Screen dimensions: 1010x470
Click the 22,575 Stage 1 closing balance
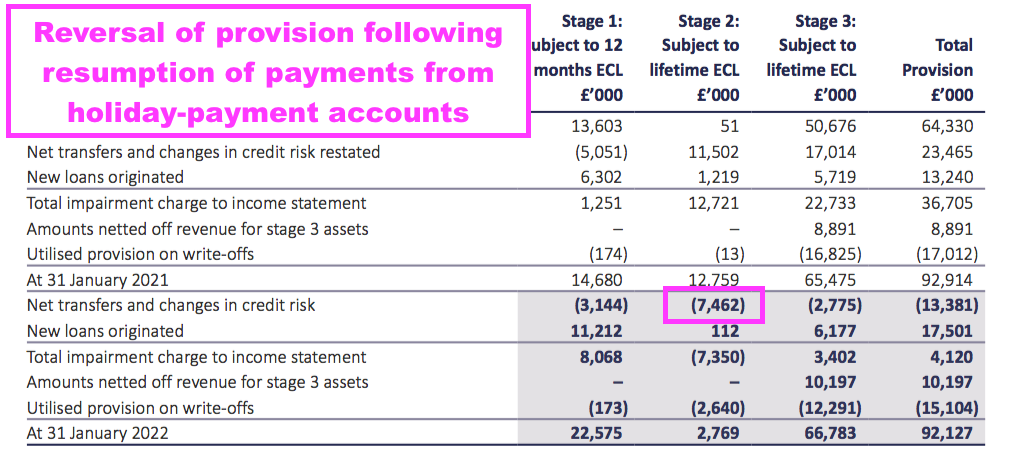[596, 433]
